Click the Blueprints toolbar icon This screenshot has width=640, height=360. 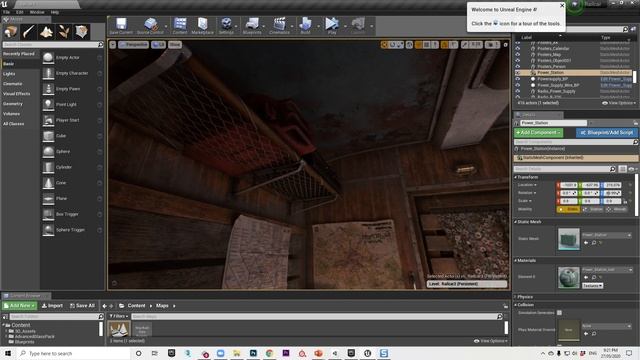pos(252,26)
